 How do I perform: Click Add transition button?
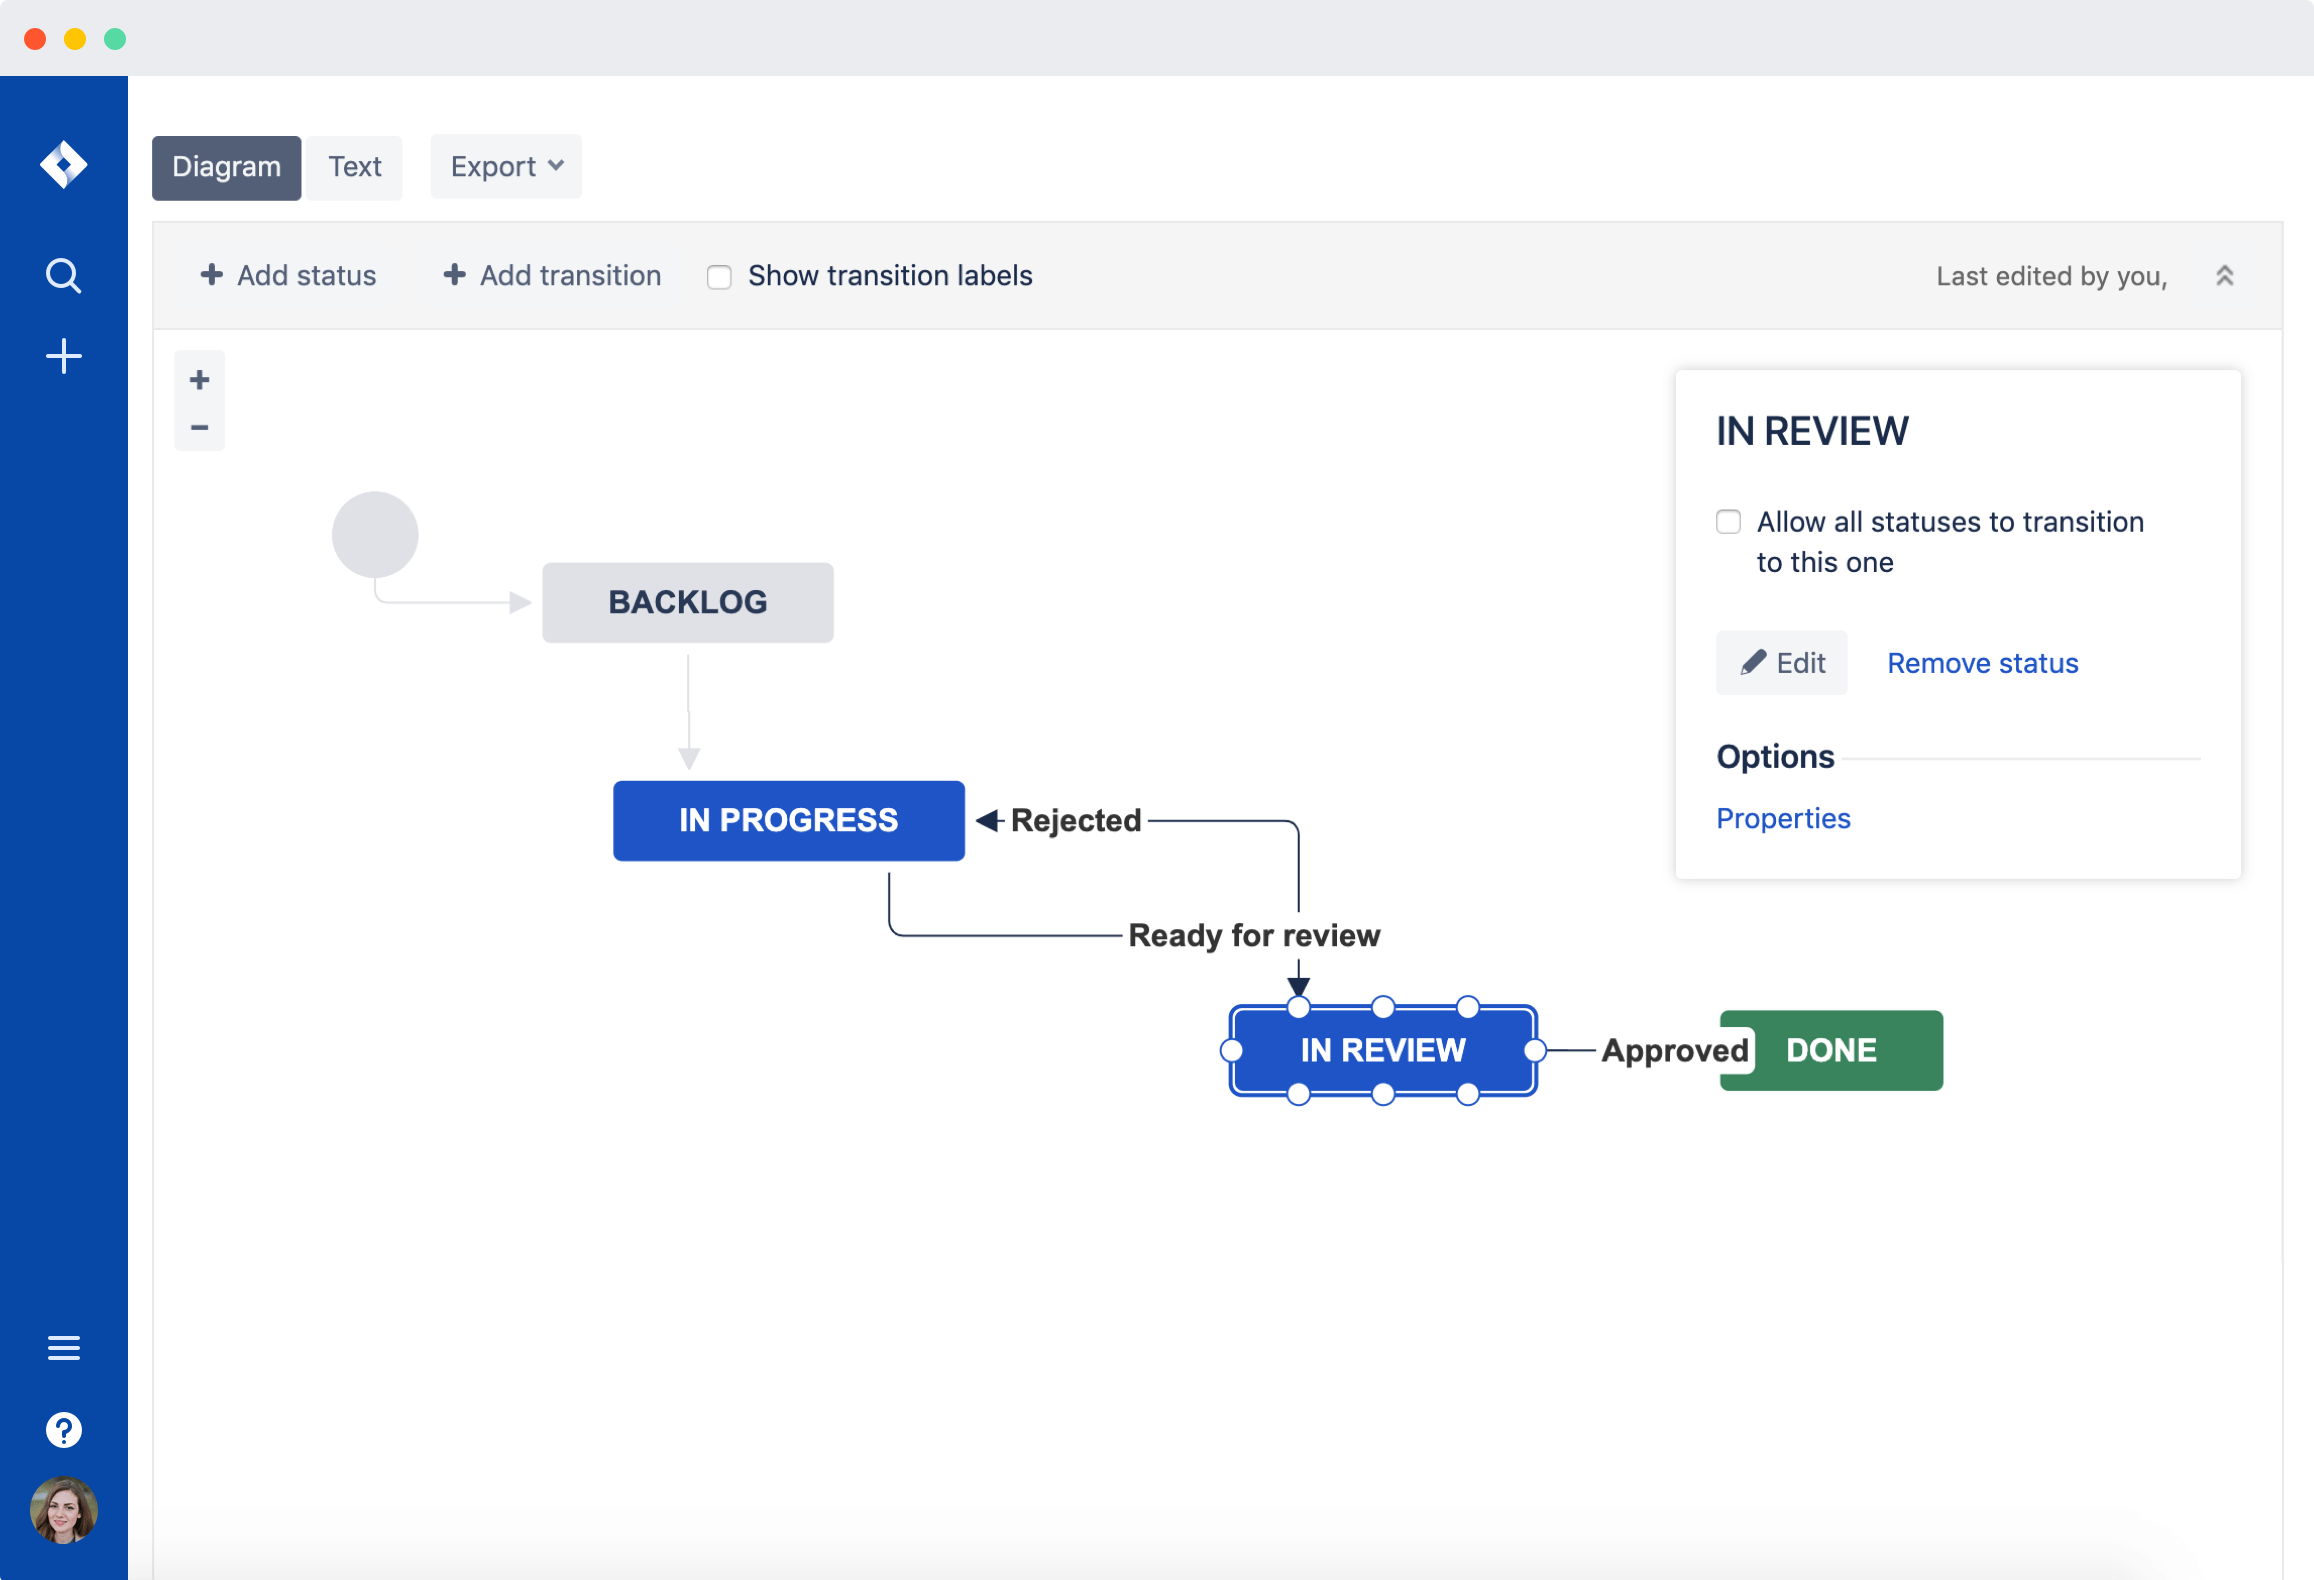[552, 275]
